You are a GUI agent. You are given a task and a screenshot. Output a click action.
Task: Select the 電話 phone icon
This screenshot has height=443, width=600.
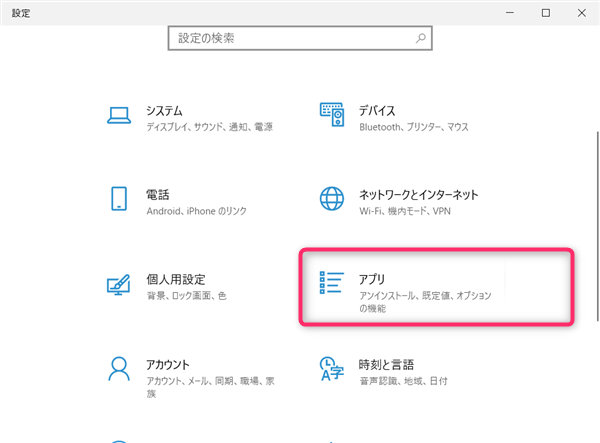(119, 199)
